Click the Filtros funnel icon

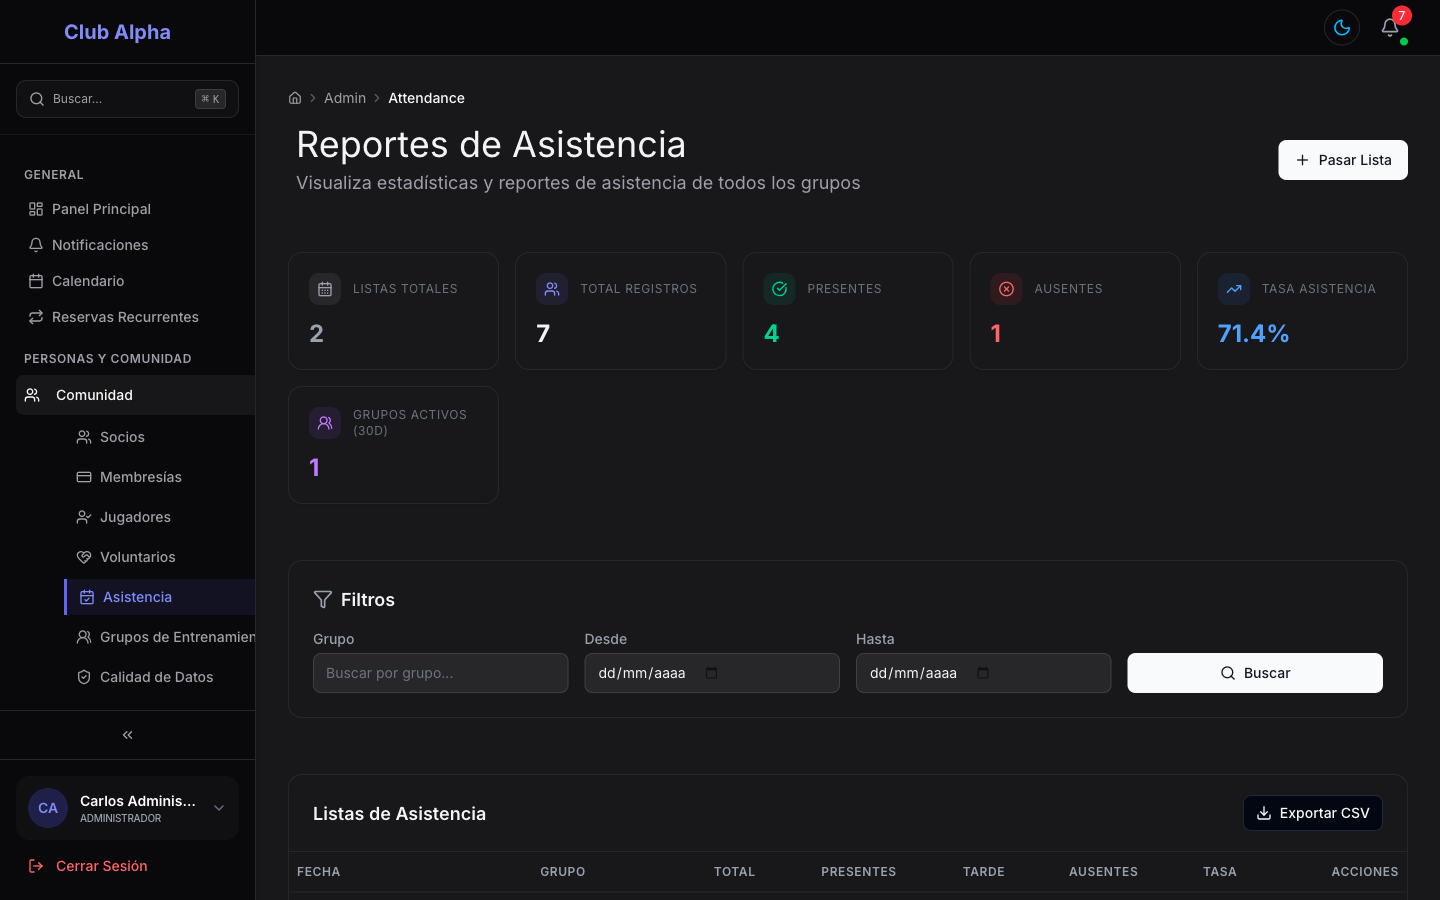click(x=323, y=599)
